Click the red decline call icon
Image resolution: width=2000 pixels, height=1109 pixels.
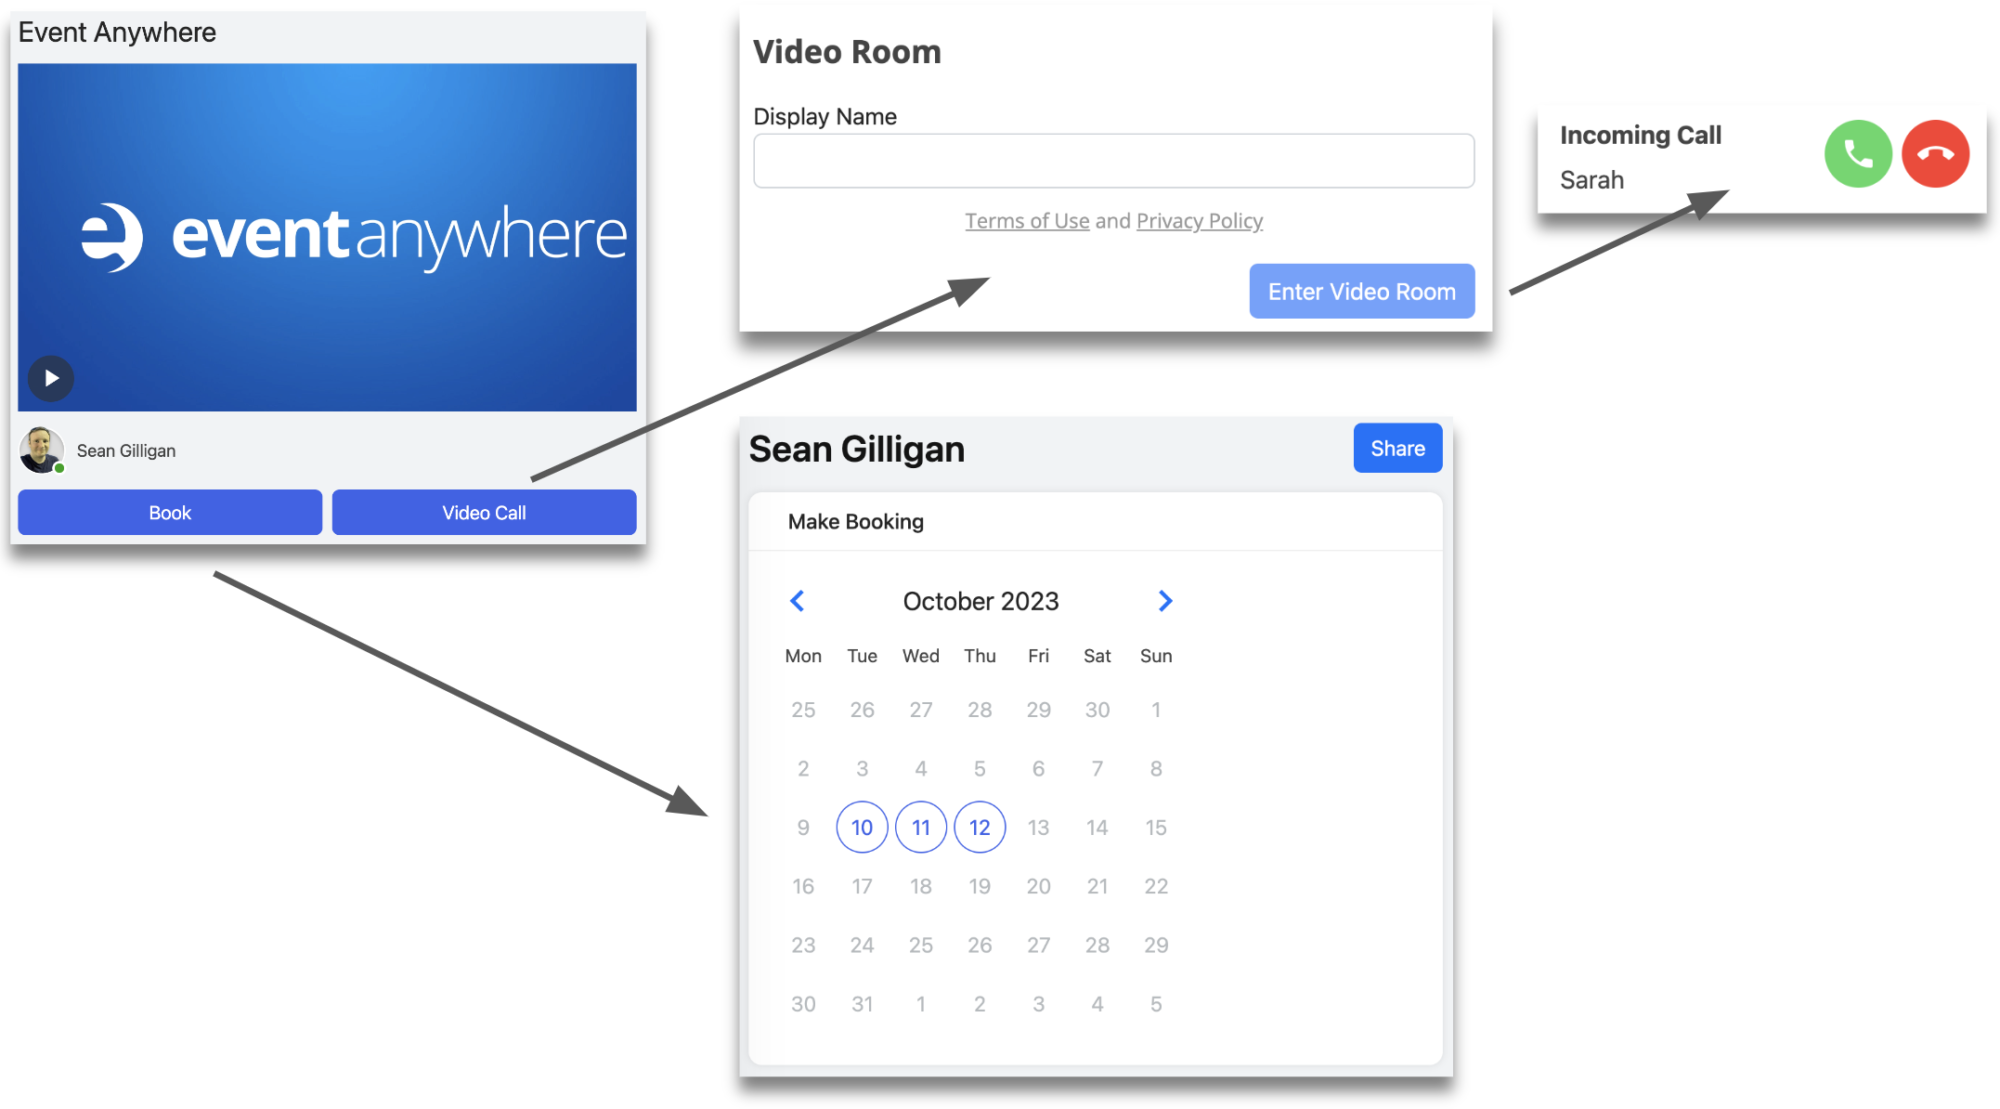point(1934,154)
